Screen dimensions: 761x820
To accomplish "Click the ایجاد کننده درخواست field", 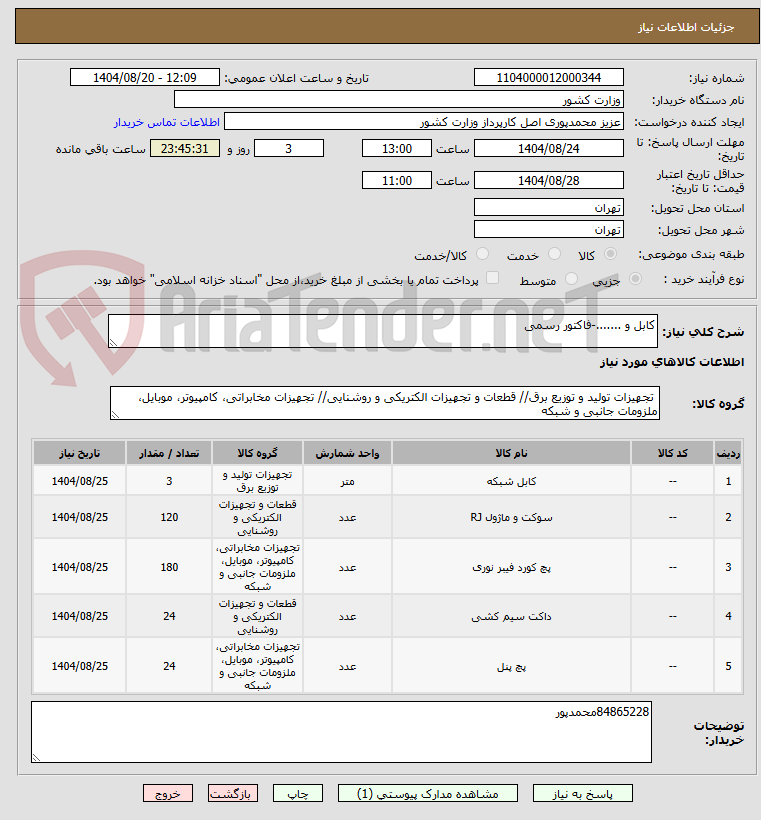I will click(x=424, y=121).
